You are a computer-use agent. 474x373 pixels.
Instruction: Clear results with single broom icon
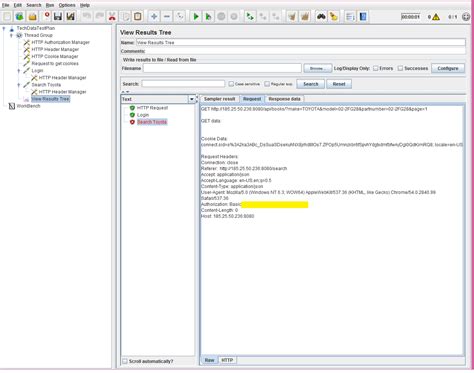[292, 16]
